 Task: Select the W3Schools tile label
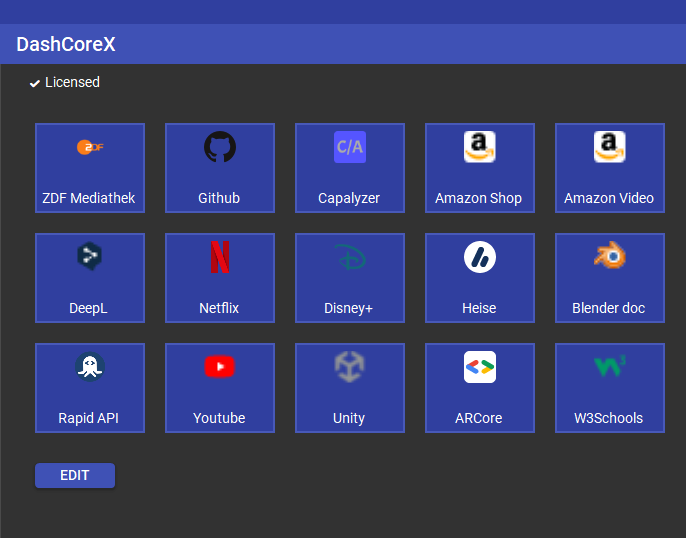609,418
